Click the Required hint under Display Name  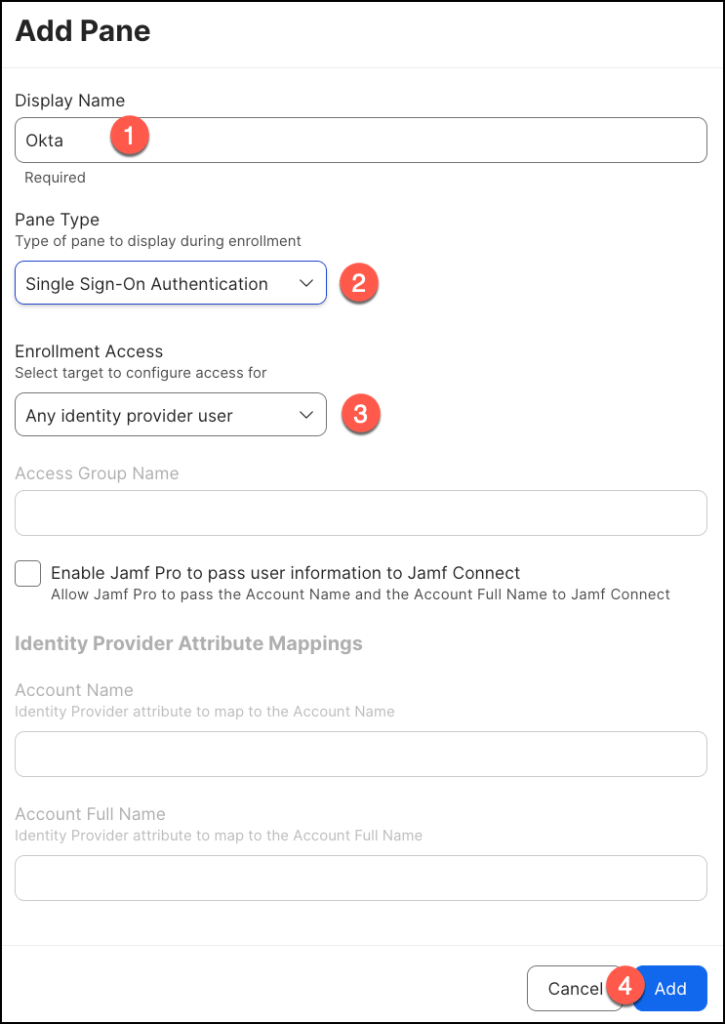click(x=55, y=178)
